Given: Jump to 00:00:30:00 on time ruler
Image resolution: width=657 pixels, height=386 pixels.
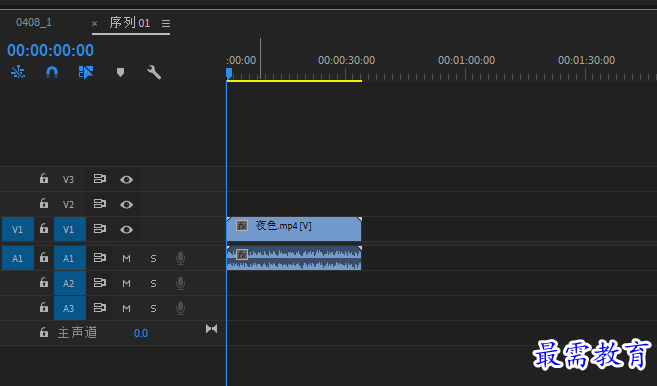Looking at the screenshot, I should (346, 60).
